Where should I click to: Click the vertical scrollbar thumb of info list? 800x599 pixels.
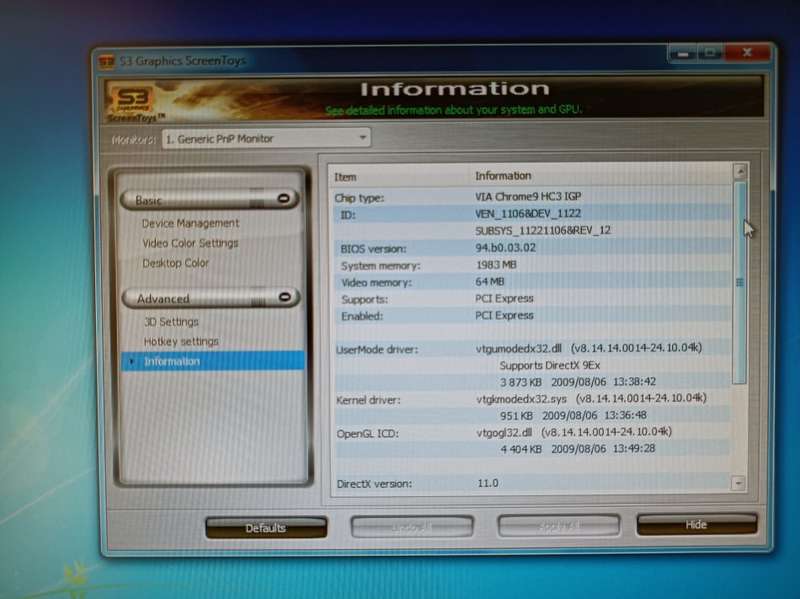[x=739, y=283]
